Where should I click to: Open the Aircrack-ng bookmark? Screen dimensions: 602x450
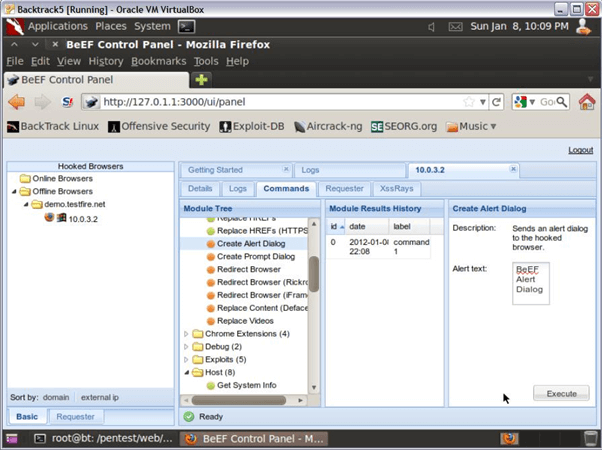click(329, 126)
